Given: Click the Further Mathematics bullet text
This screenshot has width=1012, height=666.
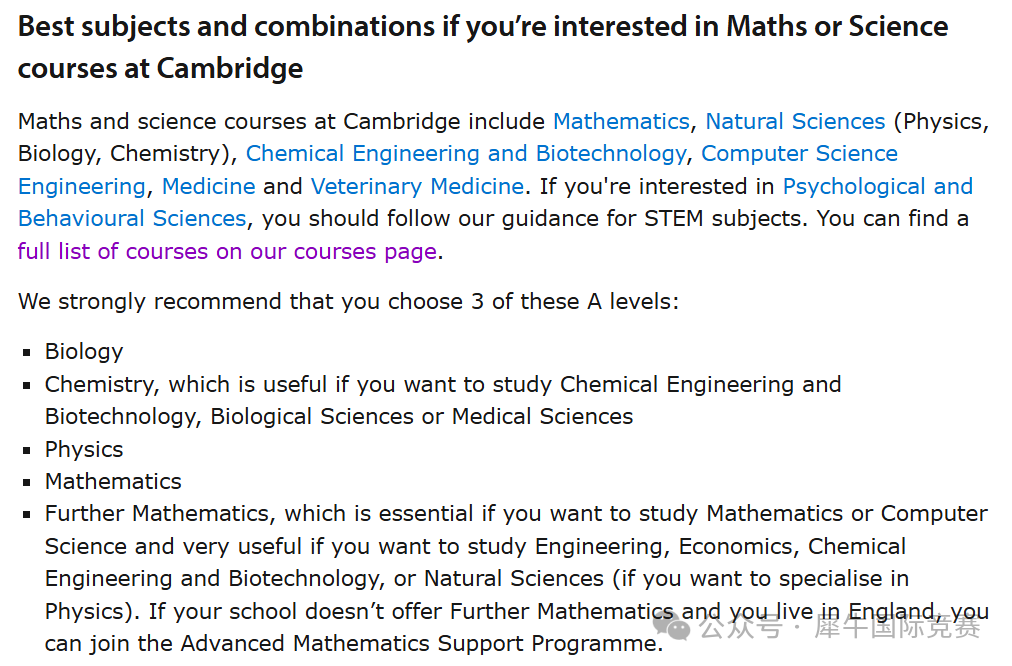Looking at the screenshot, I should pos(516,578).
